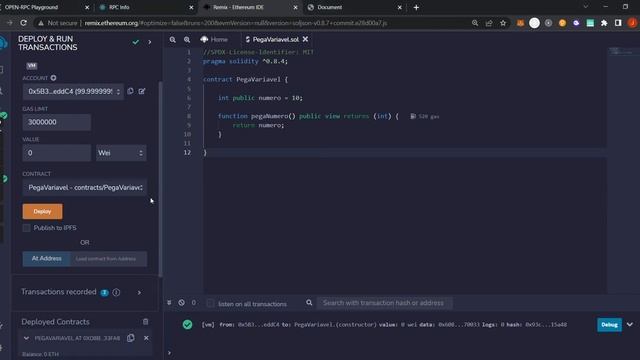Click the browser zoom magnifier icon
This screenshot has width=640, height=360.
coord(475,23)
